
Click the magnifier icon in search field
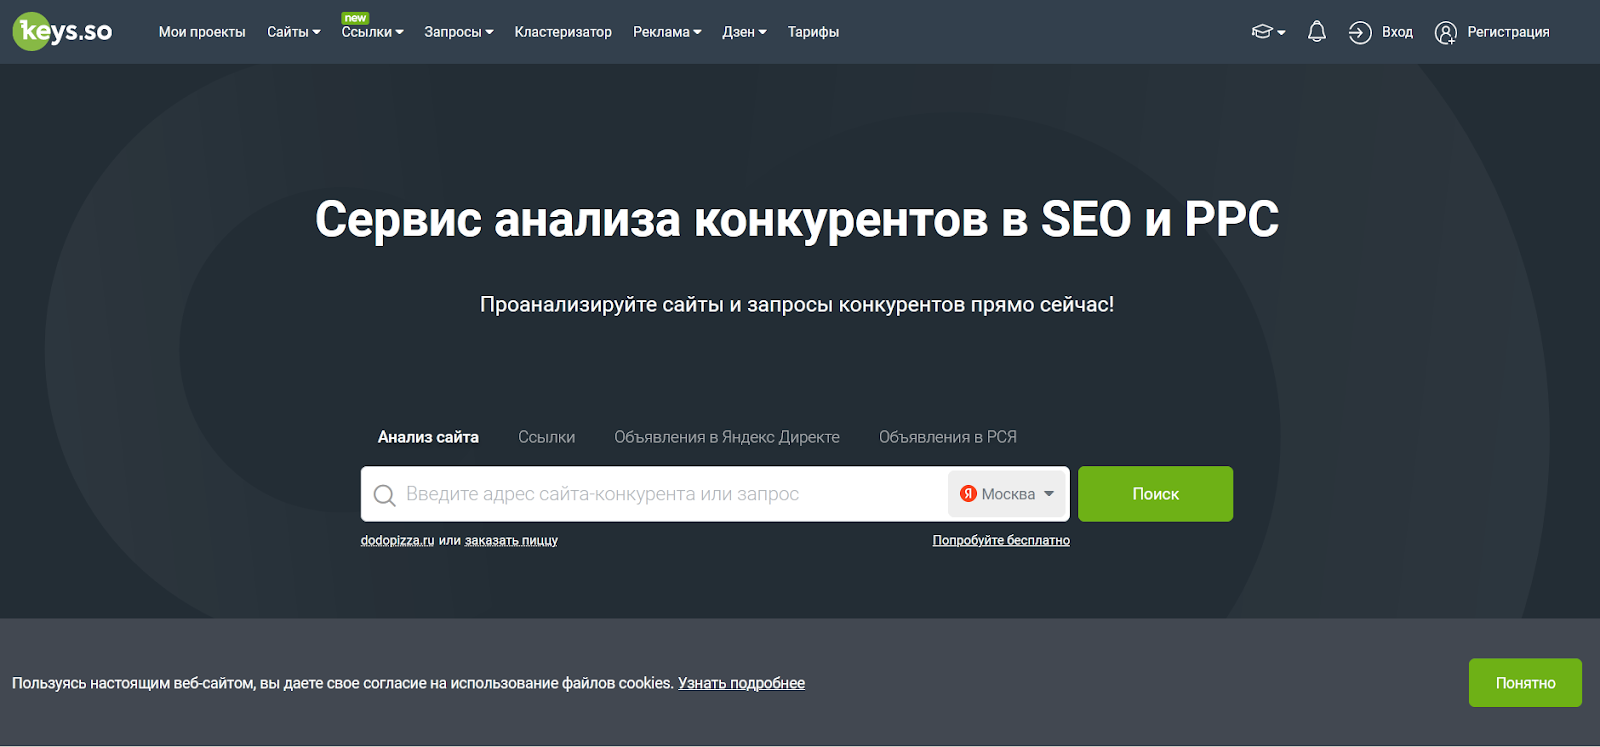point(384,495)
